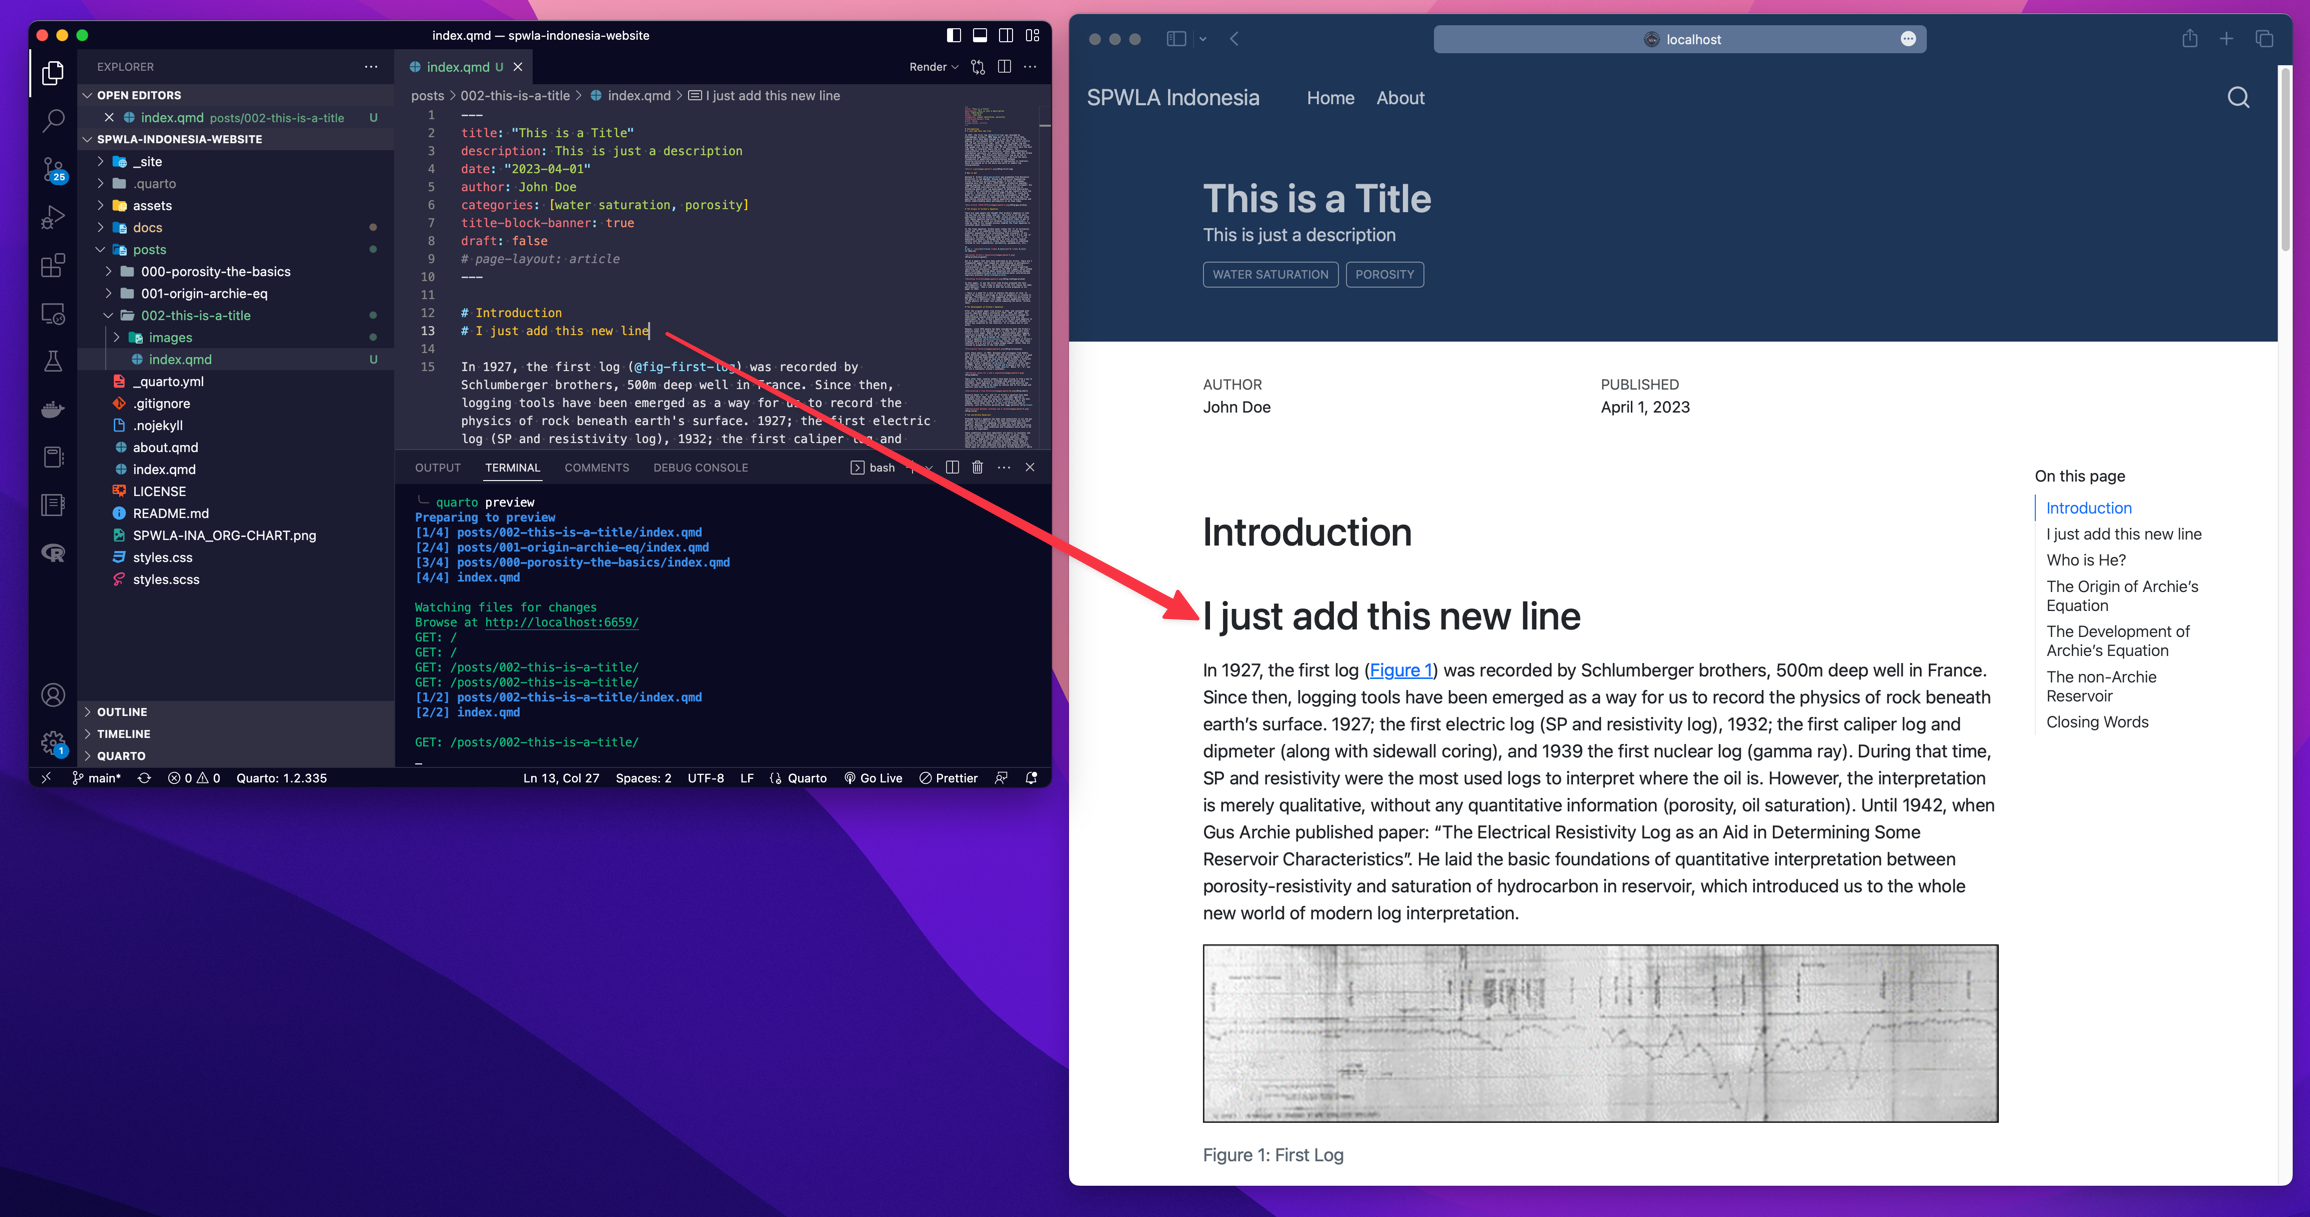
Task: Open Customize Layout button in VS Code title bar
Action: 1033,35
